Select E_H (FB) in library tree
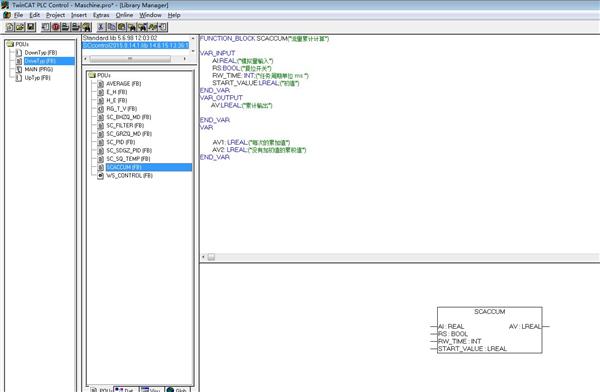This screenshot has width=600, height=392. (x=117, y=92)
